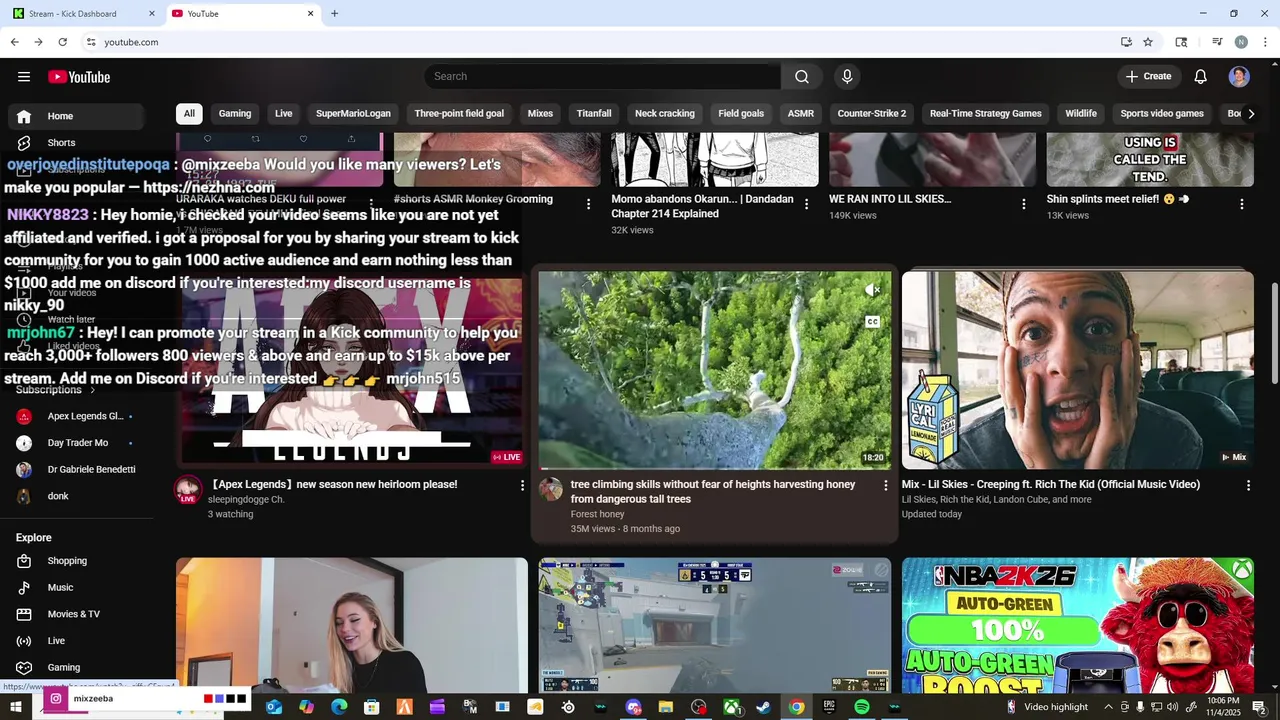Bookmark this page with the star icon
This screenshot has width=1280, height=720.
coord(1148,42)
